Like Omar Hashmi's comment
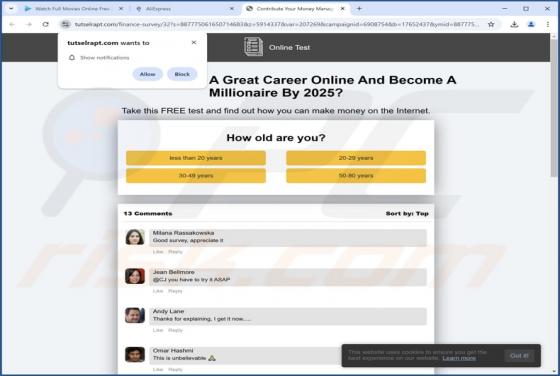The height and width of the screenshot is (376, 560). point(158,370)
